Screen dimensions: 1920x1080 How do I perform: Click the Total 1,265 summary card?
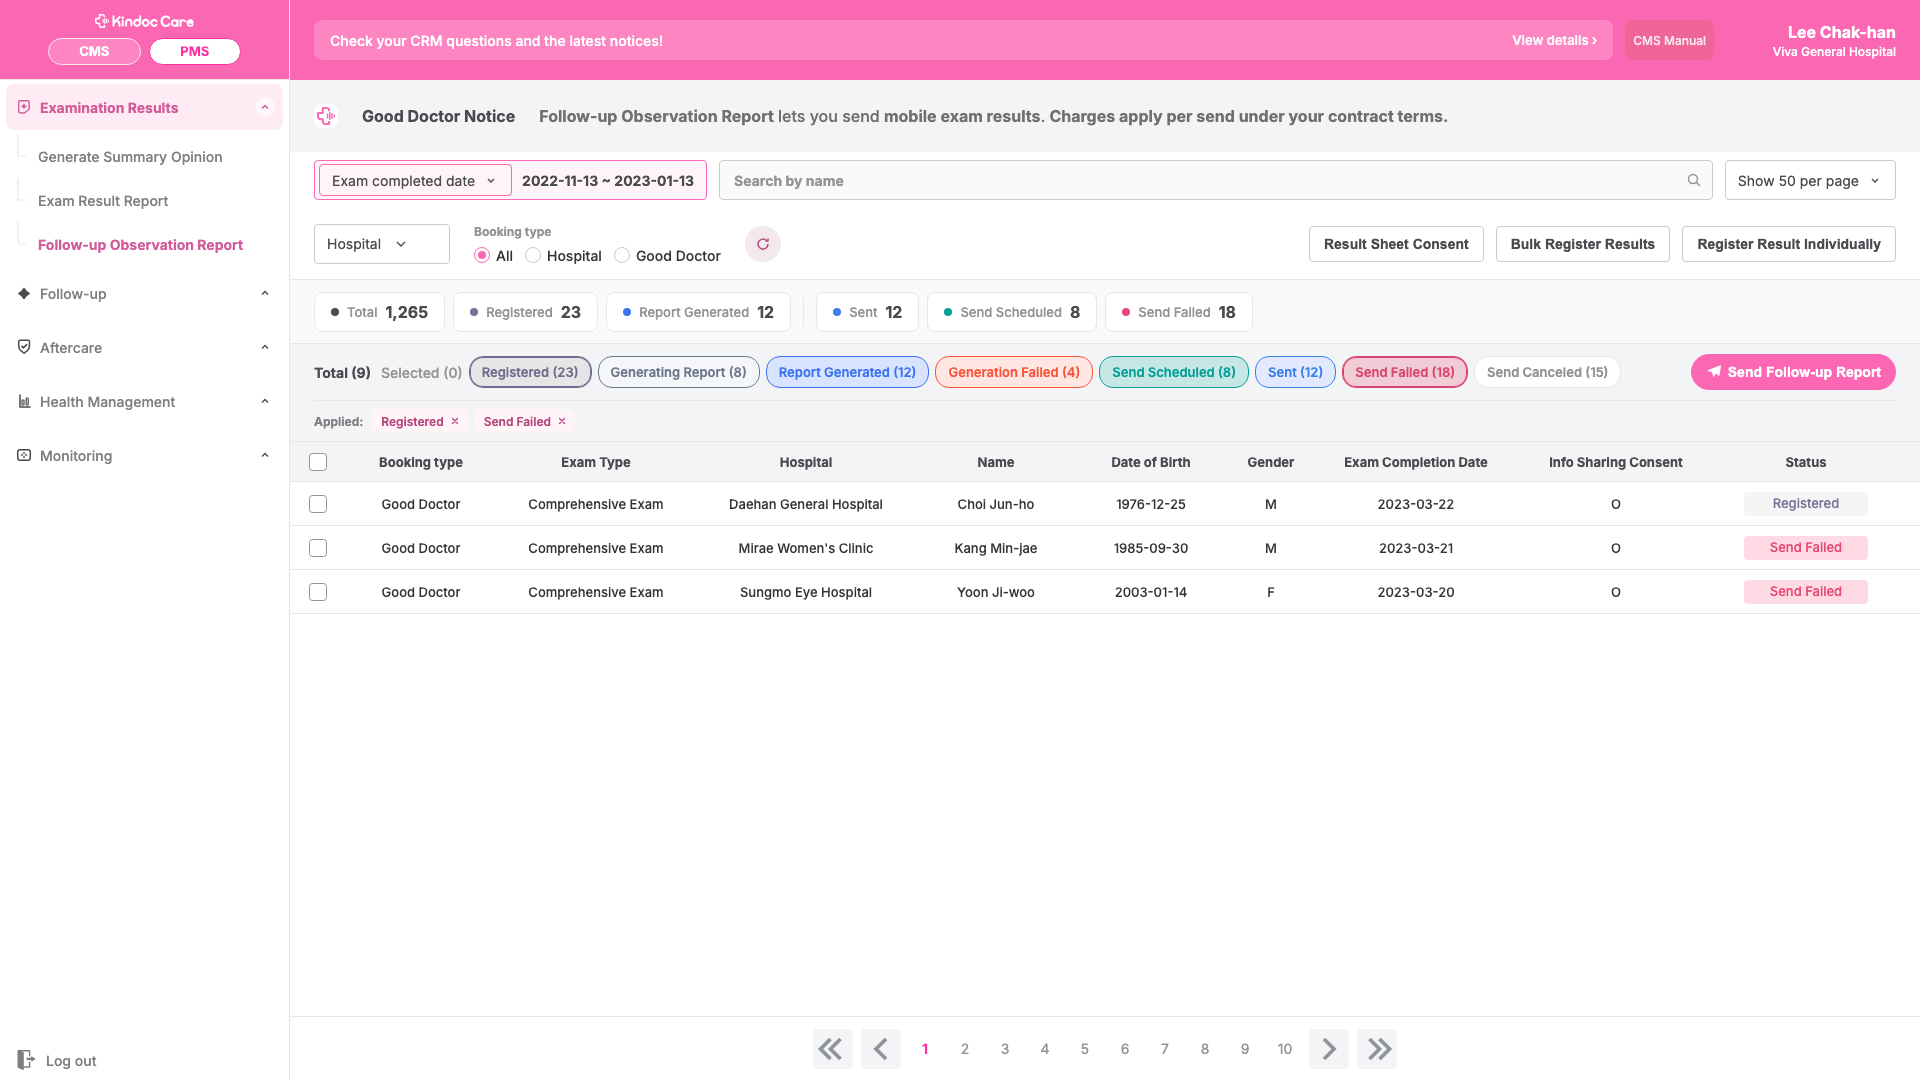(x=379, y=312)
